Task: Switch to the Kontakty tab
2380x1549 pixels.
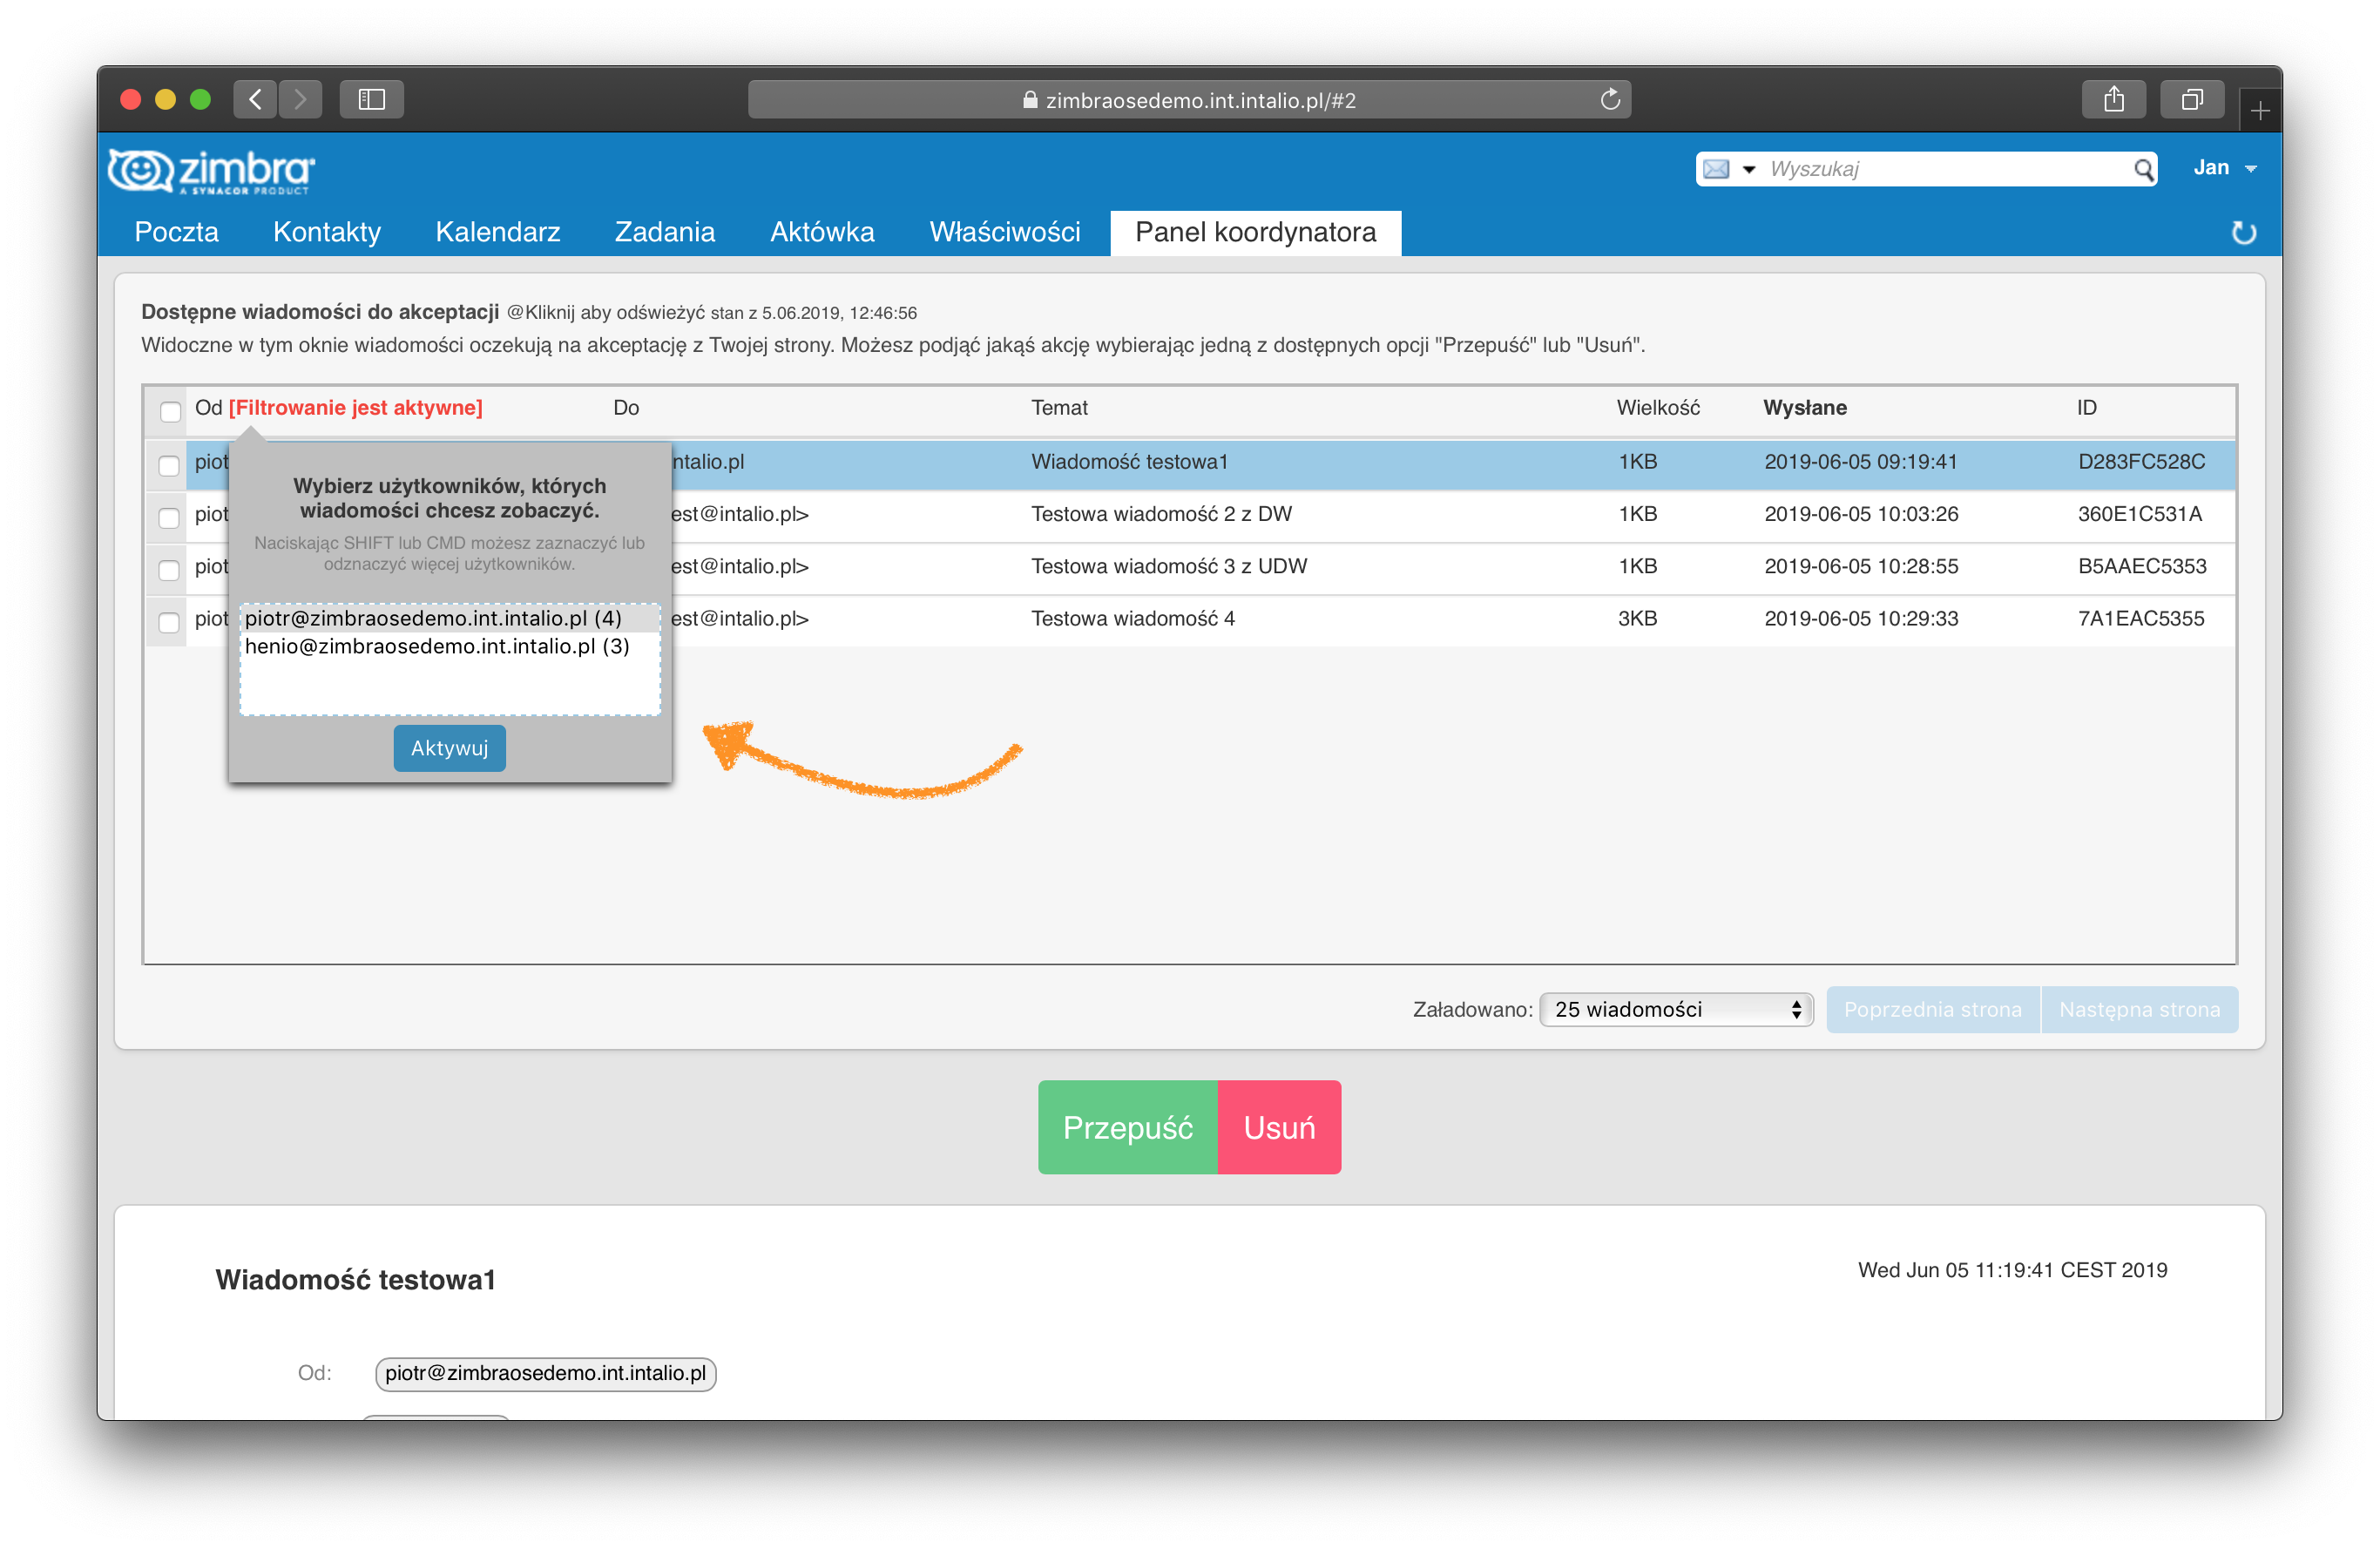Action: point(327,232)
